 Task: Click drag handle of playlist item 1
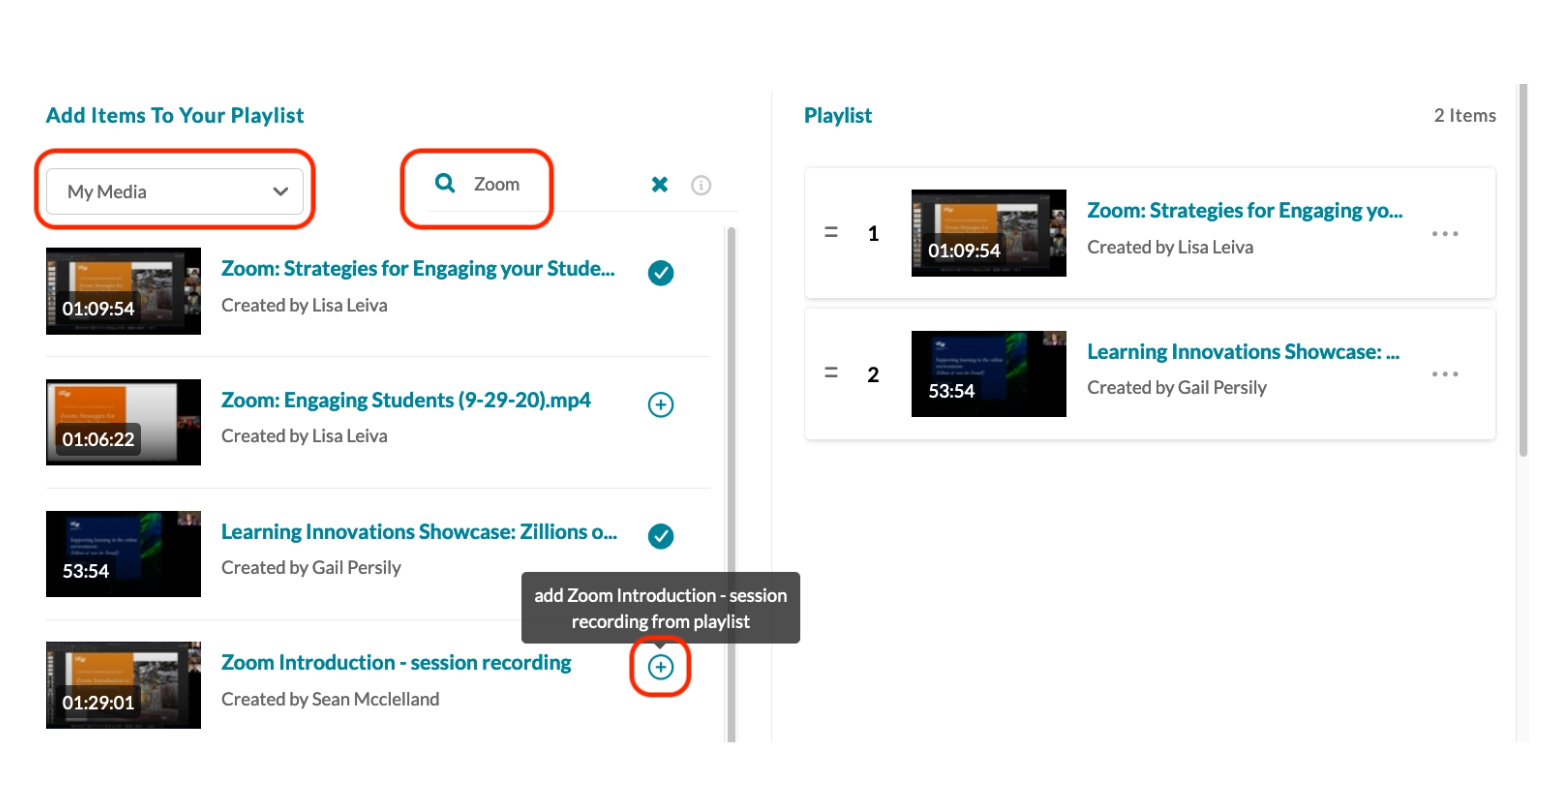(x=831, y=232)
